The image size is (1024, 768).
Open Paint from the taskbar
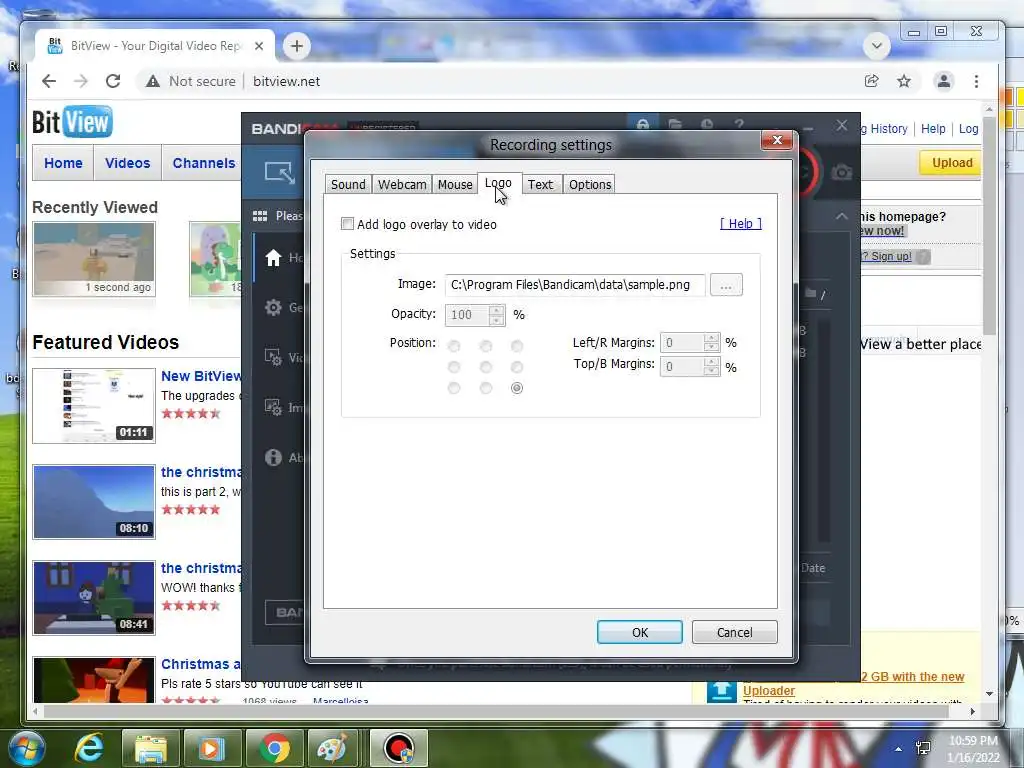coord(332,748)
